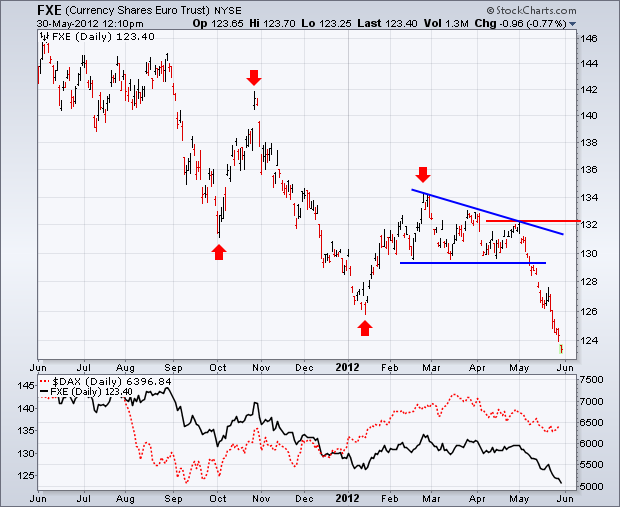The height and width of the screenshot is (507, 620).
Task: Open the blue dropdown triangle beside Chg value
Action: click(x=572, y=24)
